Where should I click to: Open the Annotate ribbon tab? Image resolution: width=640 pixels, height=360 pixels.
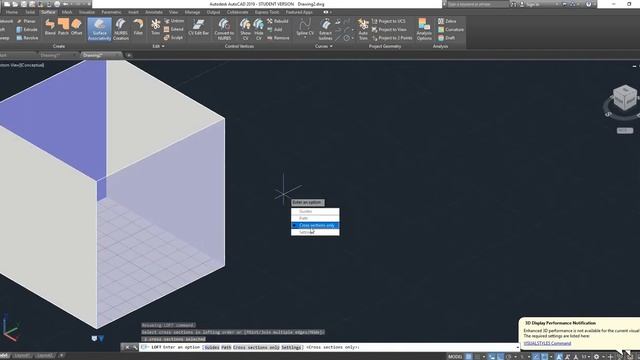point(154,12)
